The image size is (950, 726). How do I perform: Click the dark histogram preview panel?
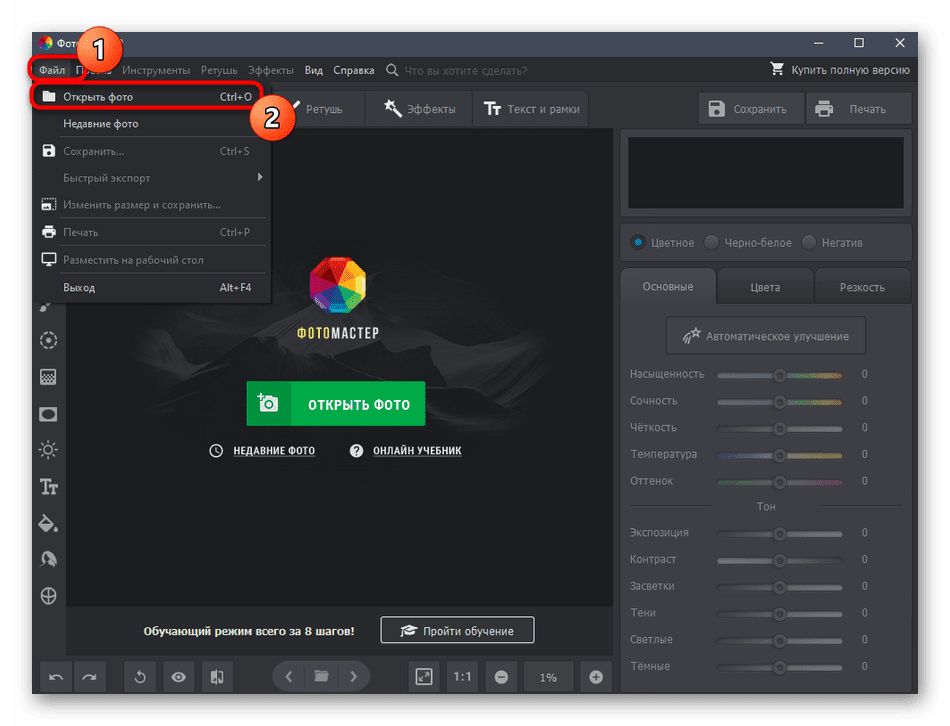(766, 173)
